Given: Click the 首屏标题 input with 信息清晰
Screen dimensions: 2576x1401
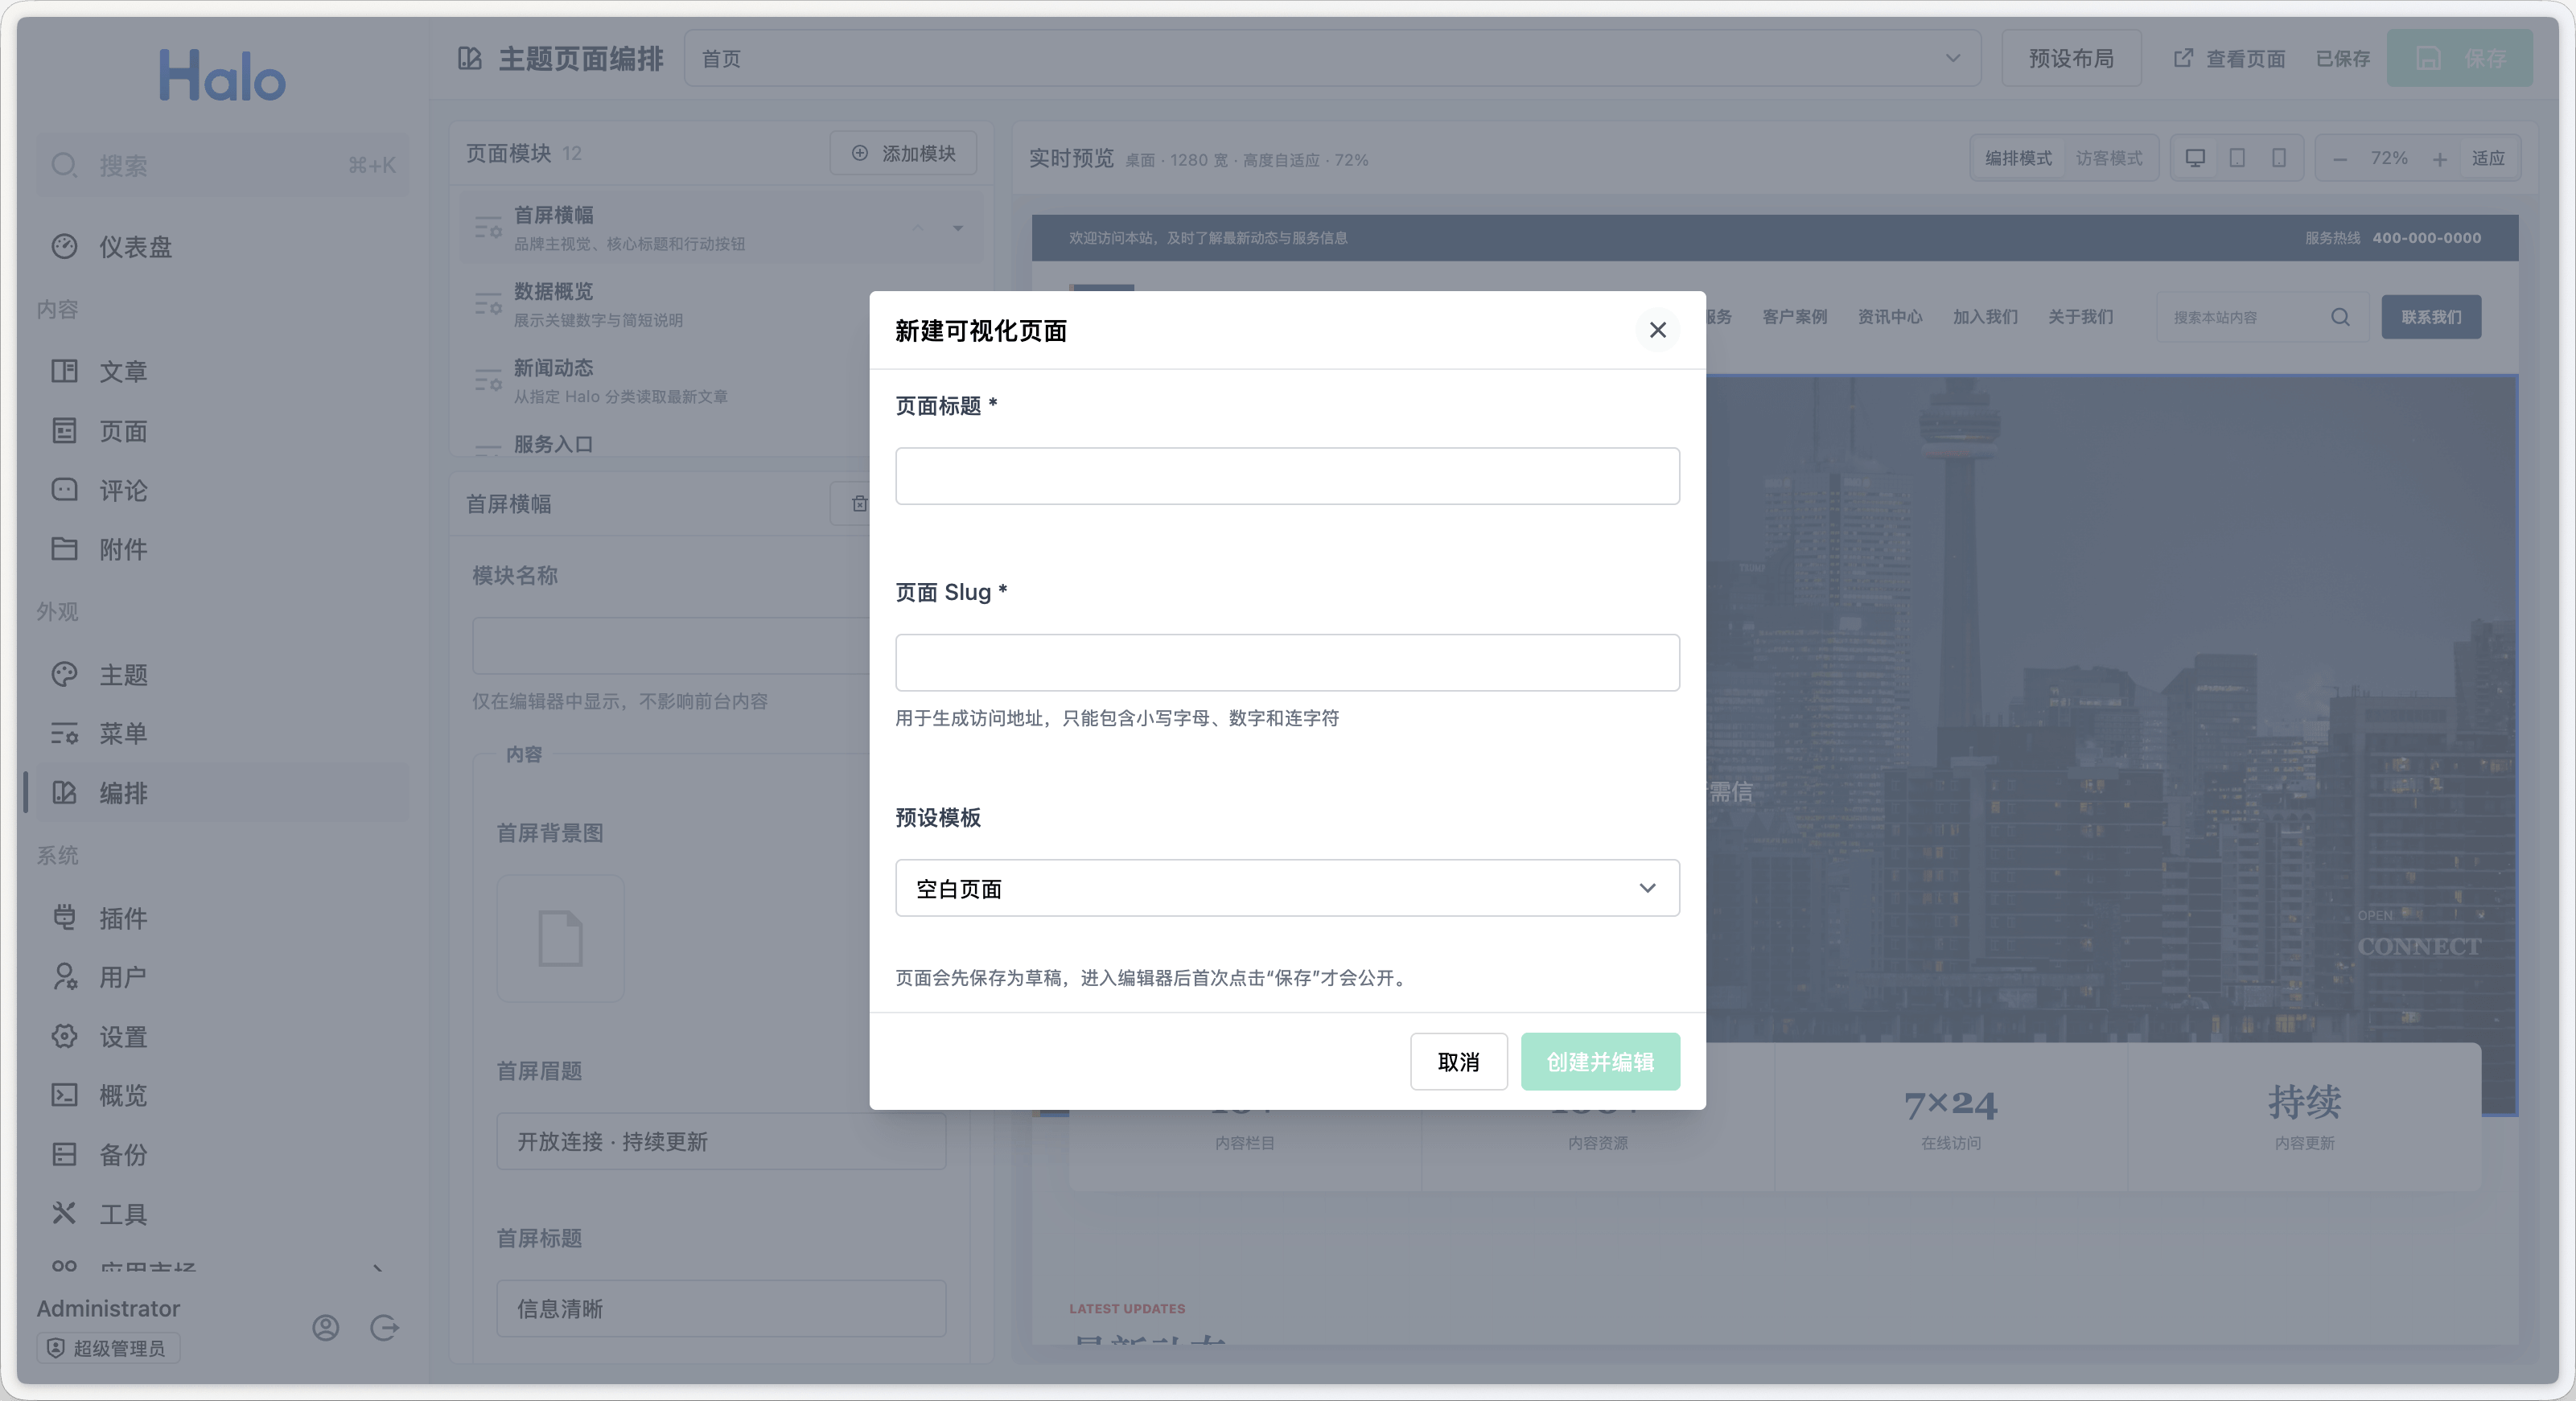Looking at the screenshot, I should tap(720, 1308).
